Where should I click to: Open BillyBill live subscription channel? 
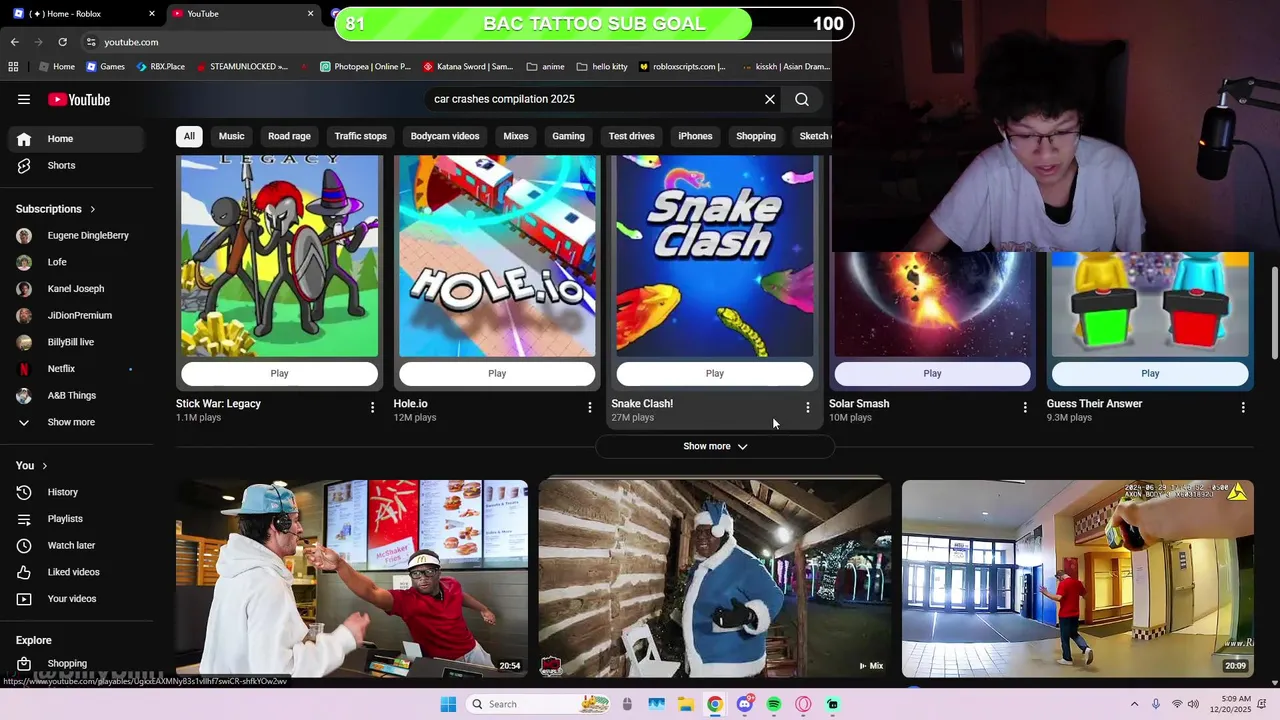click(76, 342)
